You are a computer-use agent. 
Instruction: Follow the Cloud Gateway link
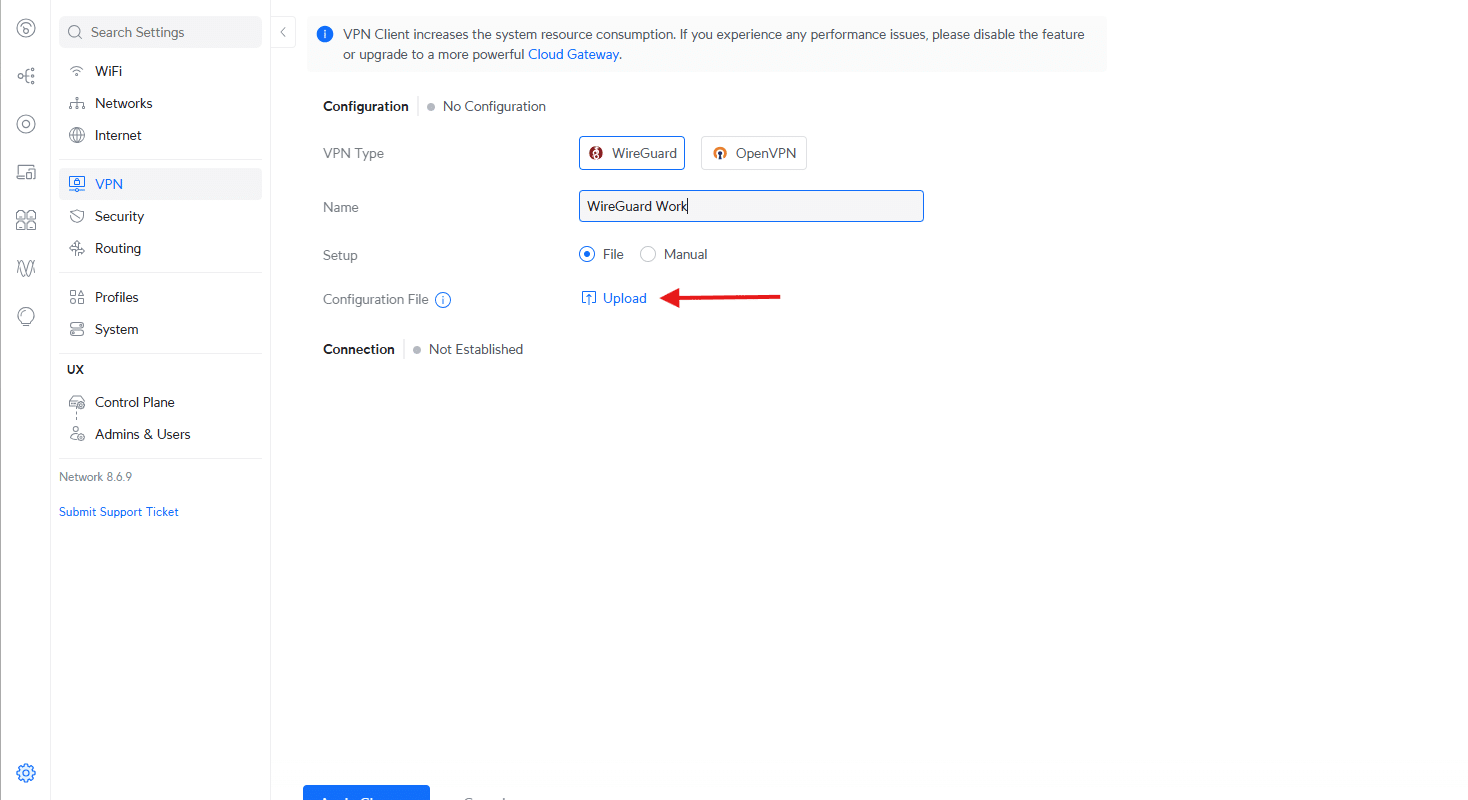pos(573,55)
